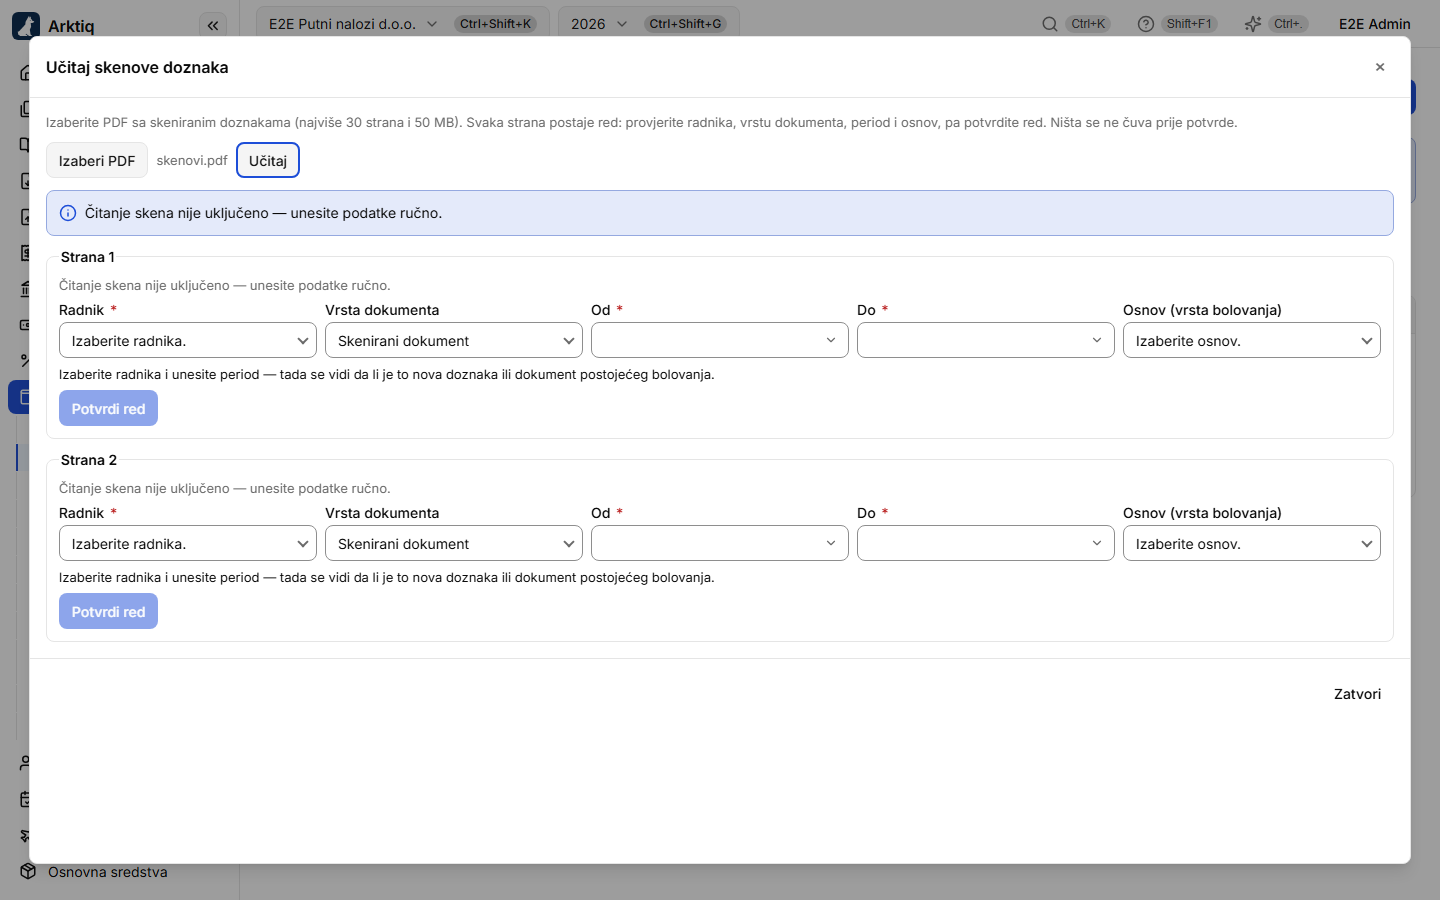Click Potvrdi red under Strana 2
This screenshot has width=1440, height=900.
click(108, 611)
